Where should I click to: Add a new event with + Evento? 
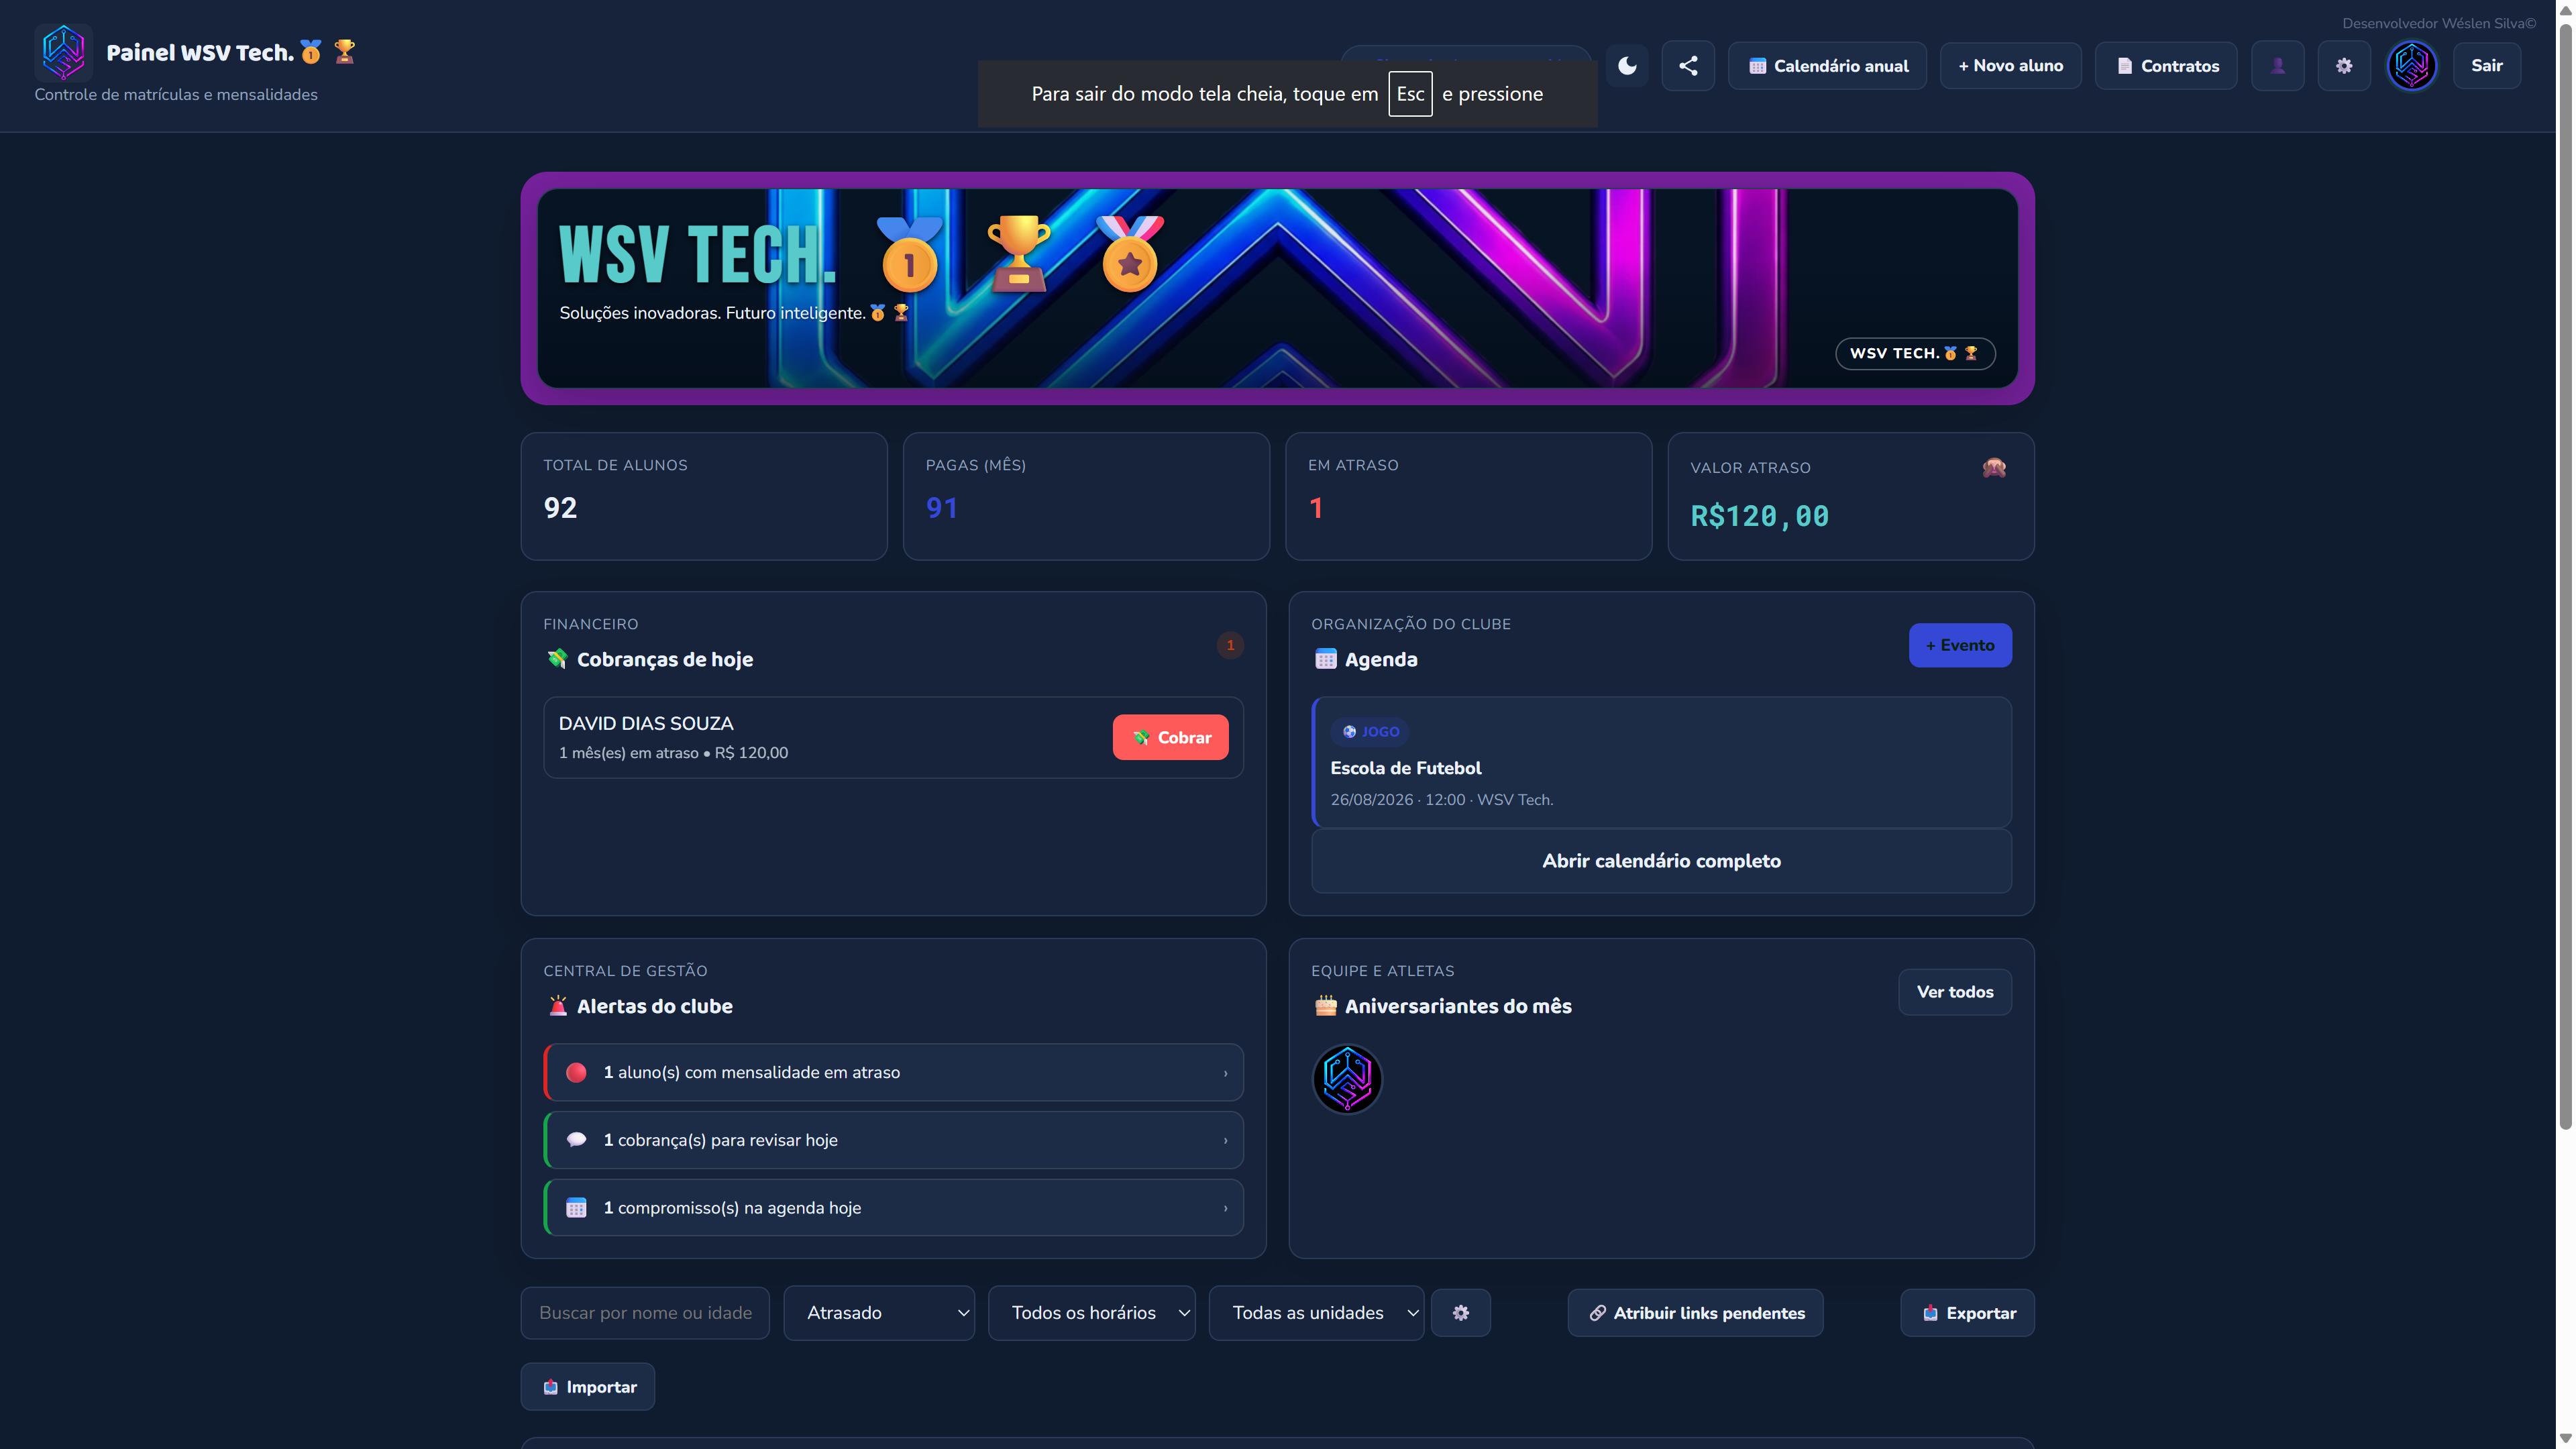[x=1960, y=645]
